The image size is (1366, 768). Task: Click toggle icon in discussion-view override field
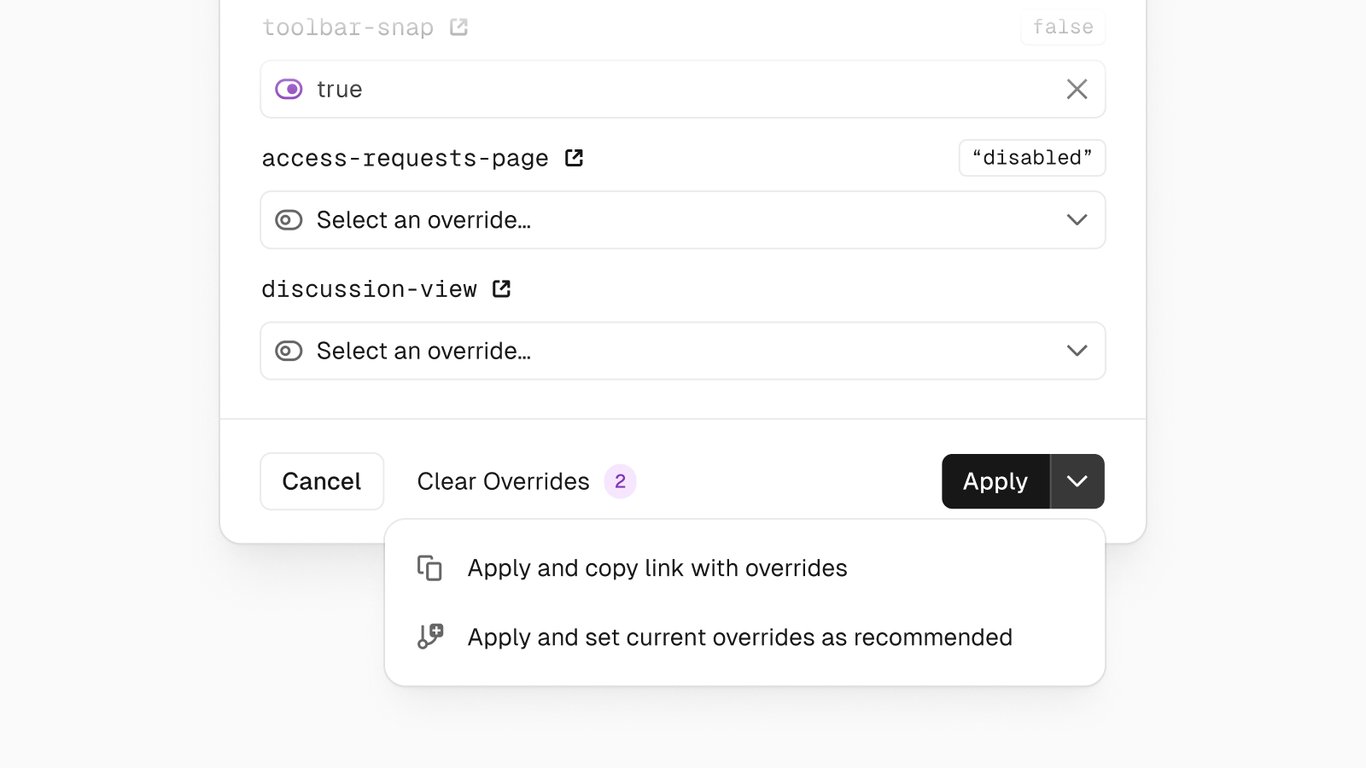pos(289,351)
